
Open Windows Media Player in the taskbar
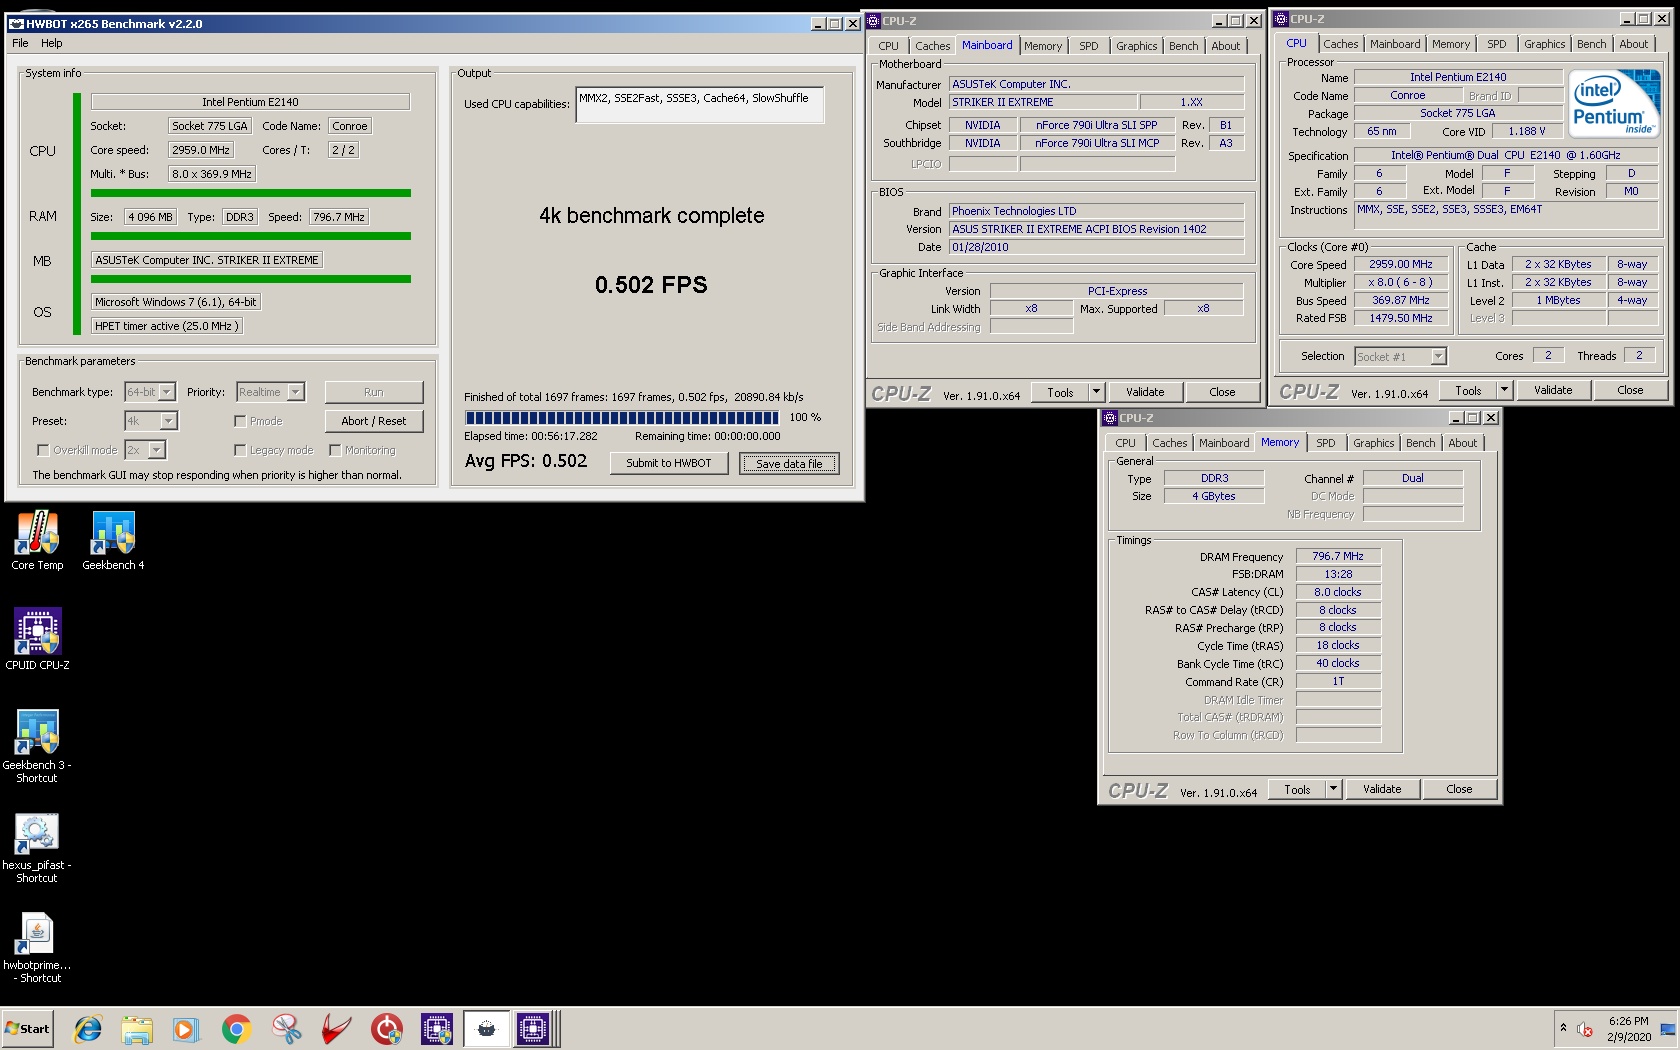[x=186, y=1029]
